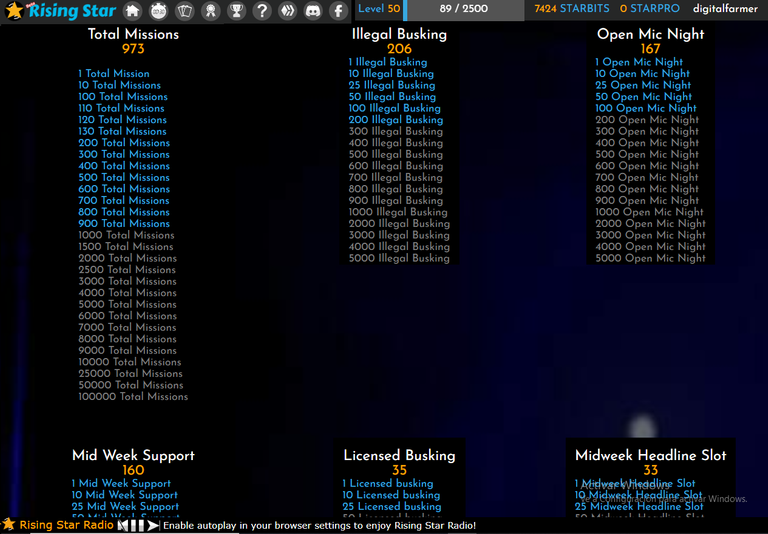
Task: Select '1000 Illegal Busking' achievement
Action: pos(398,212)
